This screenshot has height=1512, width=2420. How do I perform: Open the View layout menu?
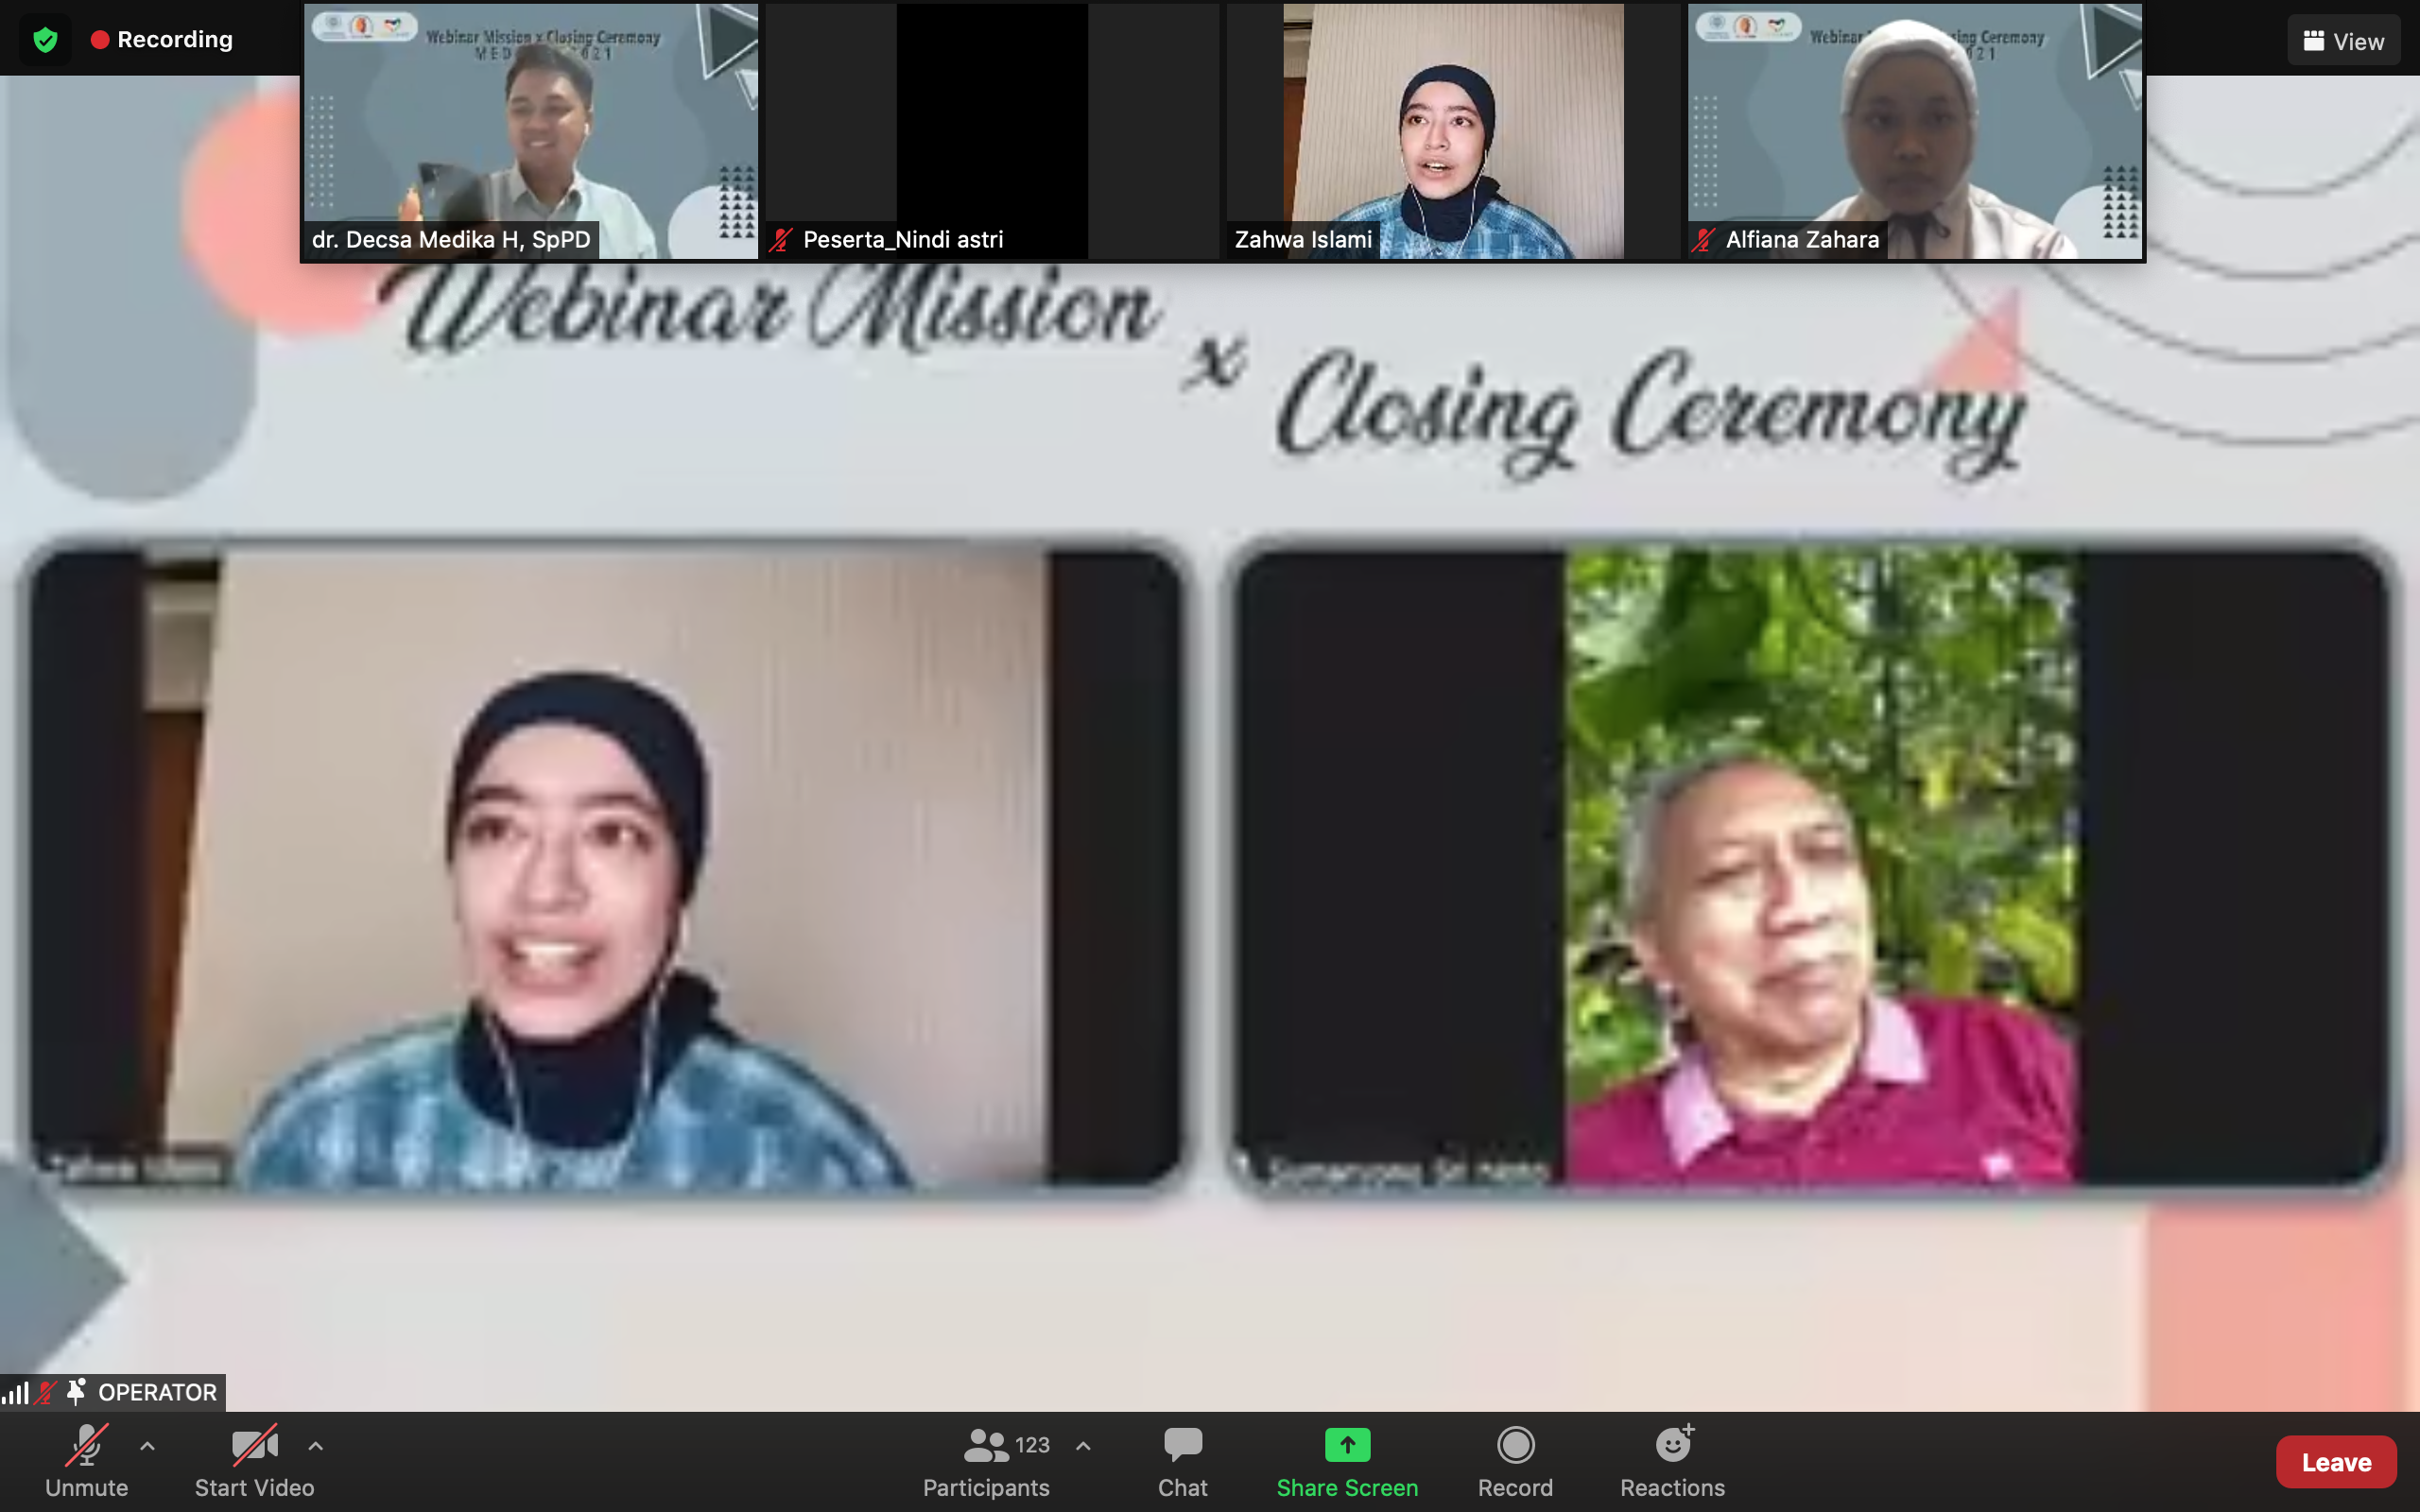2343,41
